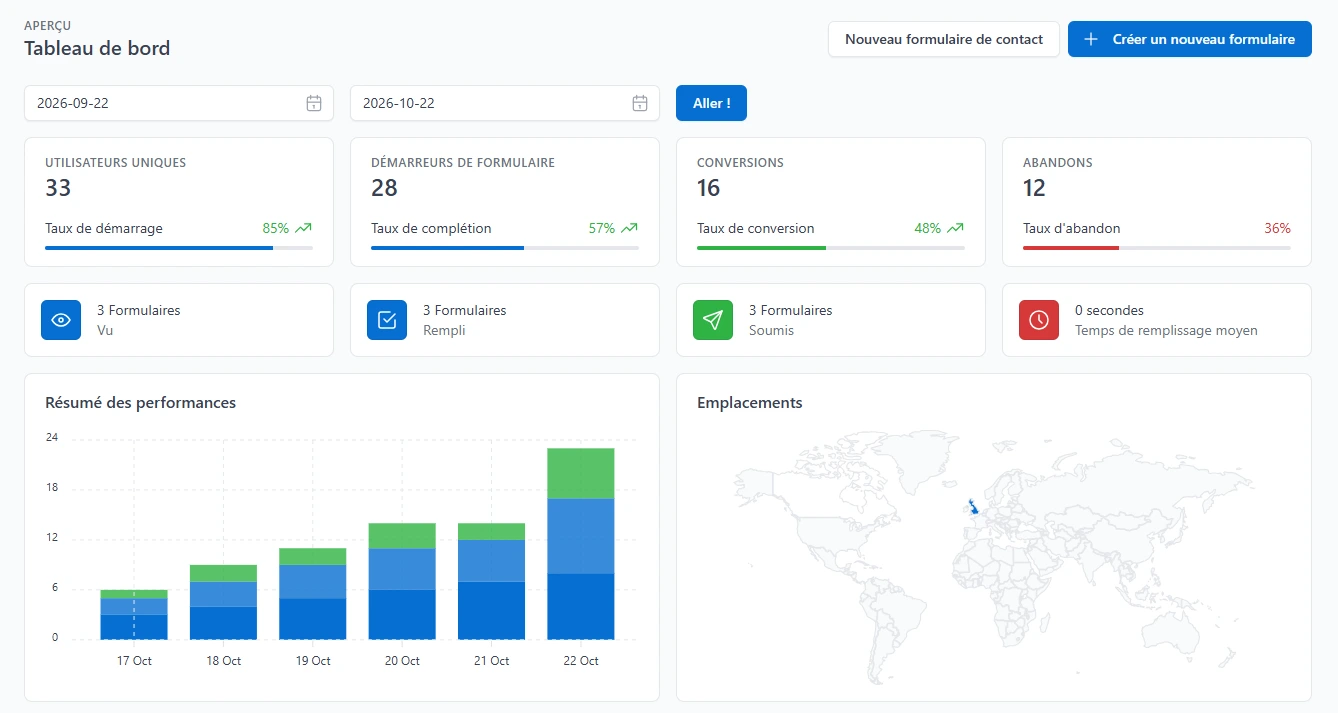Click the end date field 2026-10-22
This screenshot has height=713, width=1338.
[505, 103]
